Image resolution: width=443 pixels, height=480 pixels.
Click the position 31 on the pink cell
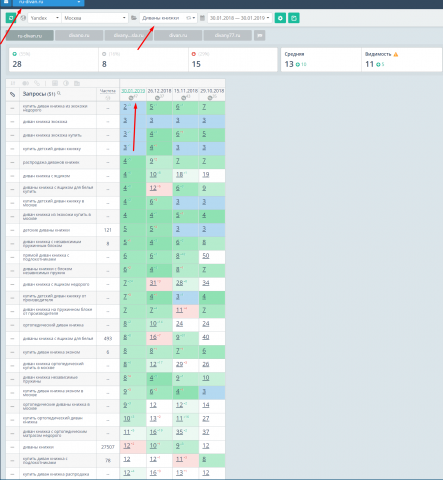153,283
